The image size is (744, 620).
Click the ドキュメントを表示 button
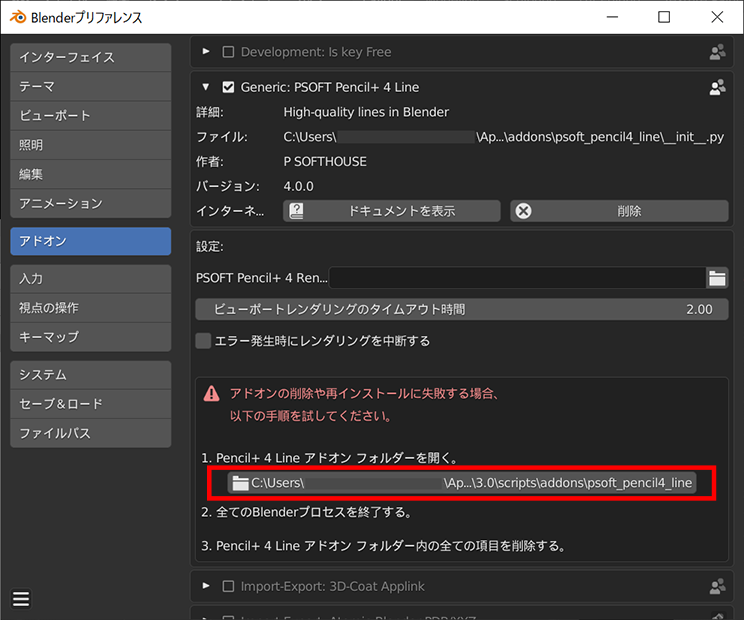click(x=392, y=211)
